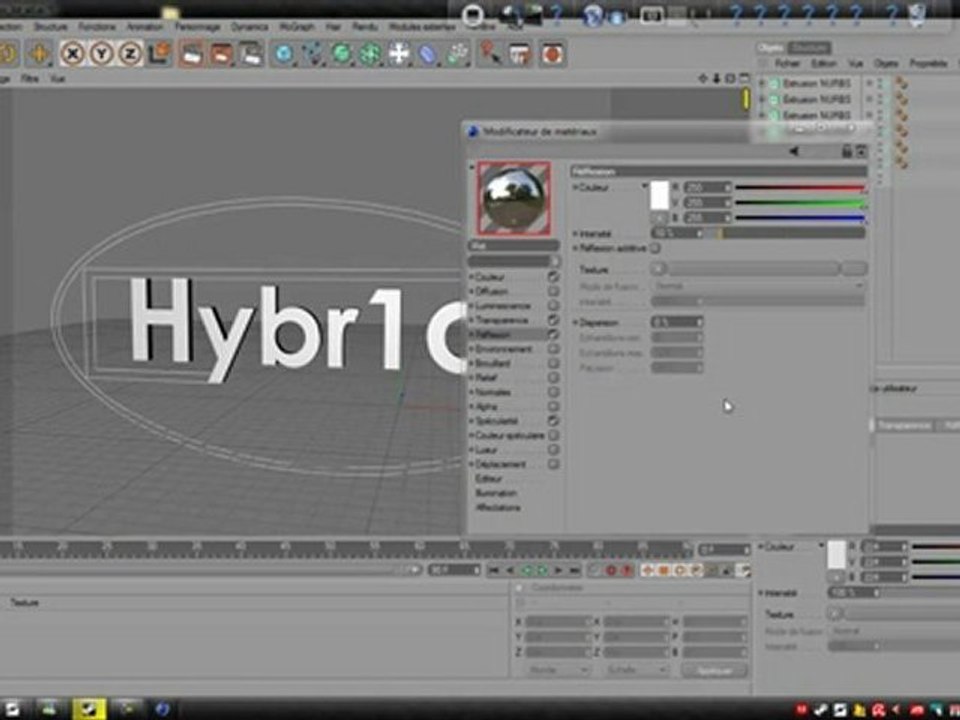The image size is (960, 720).
Task: Click the record keyframe red button
Action: (610, 571)
